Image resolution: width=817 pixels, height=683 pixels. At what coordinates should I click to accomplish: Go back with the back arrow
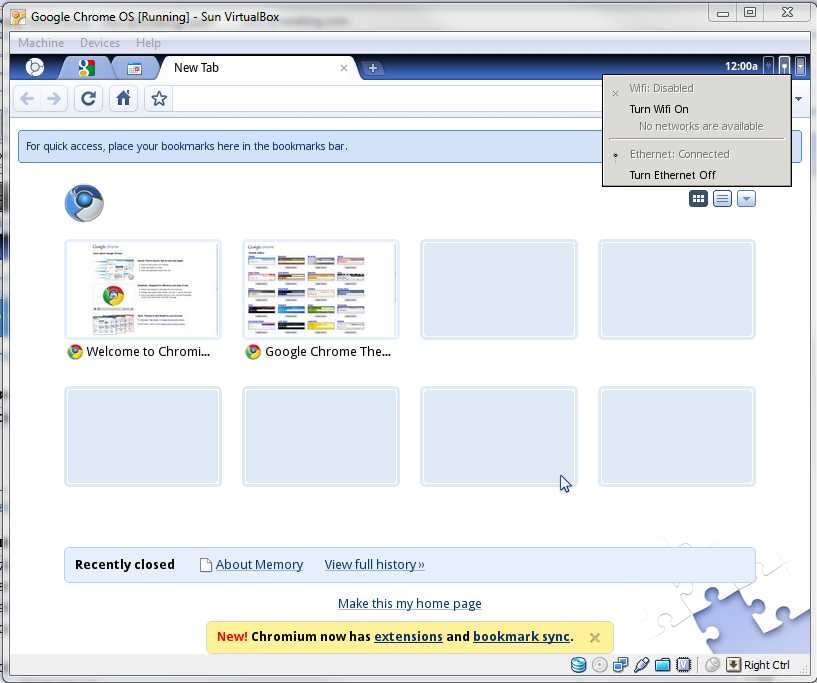(x=27, y=98)
